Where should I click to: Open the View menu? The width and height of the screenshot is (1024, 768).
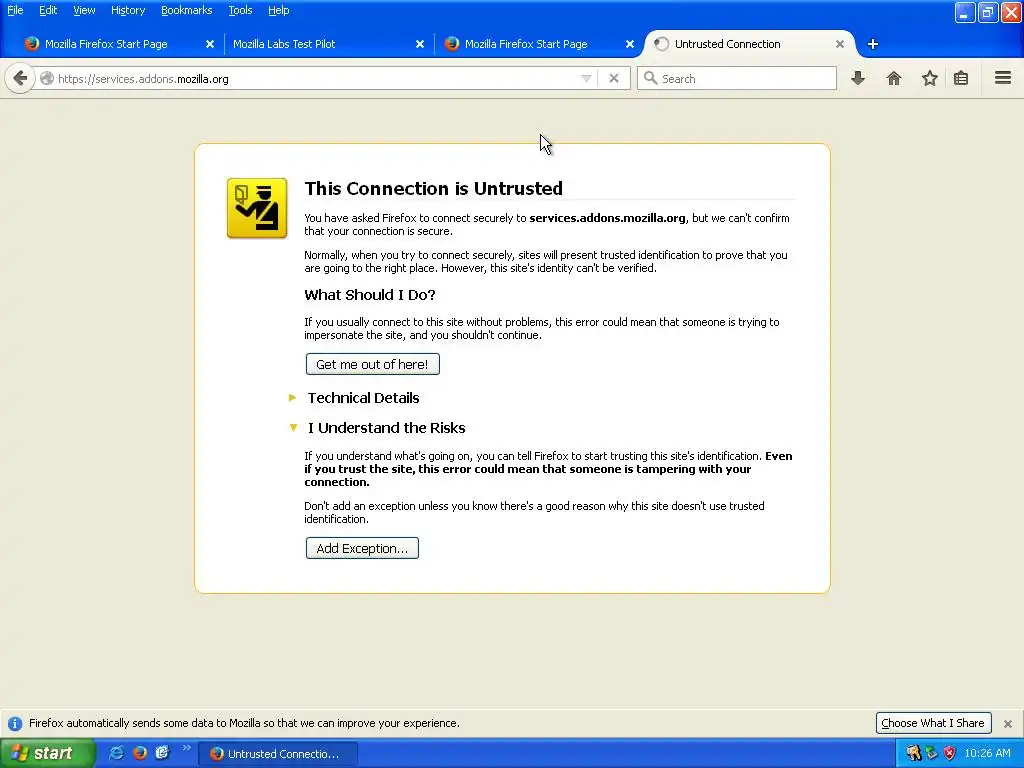coord(84,10)
